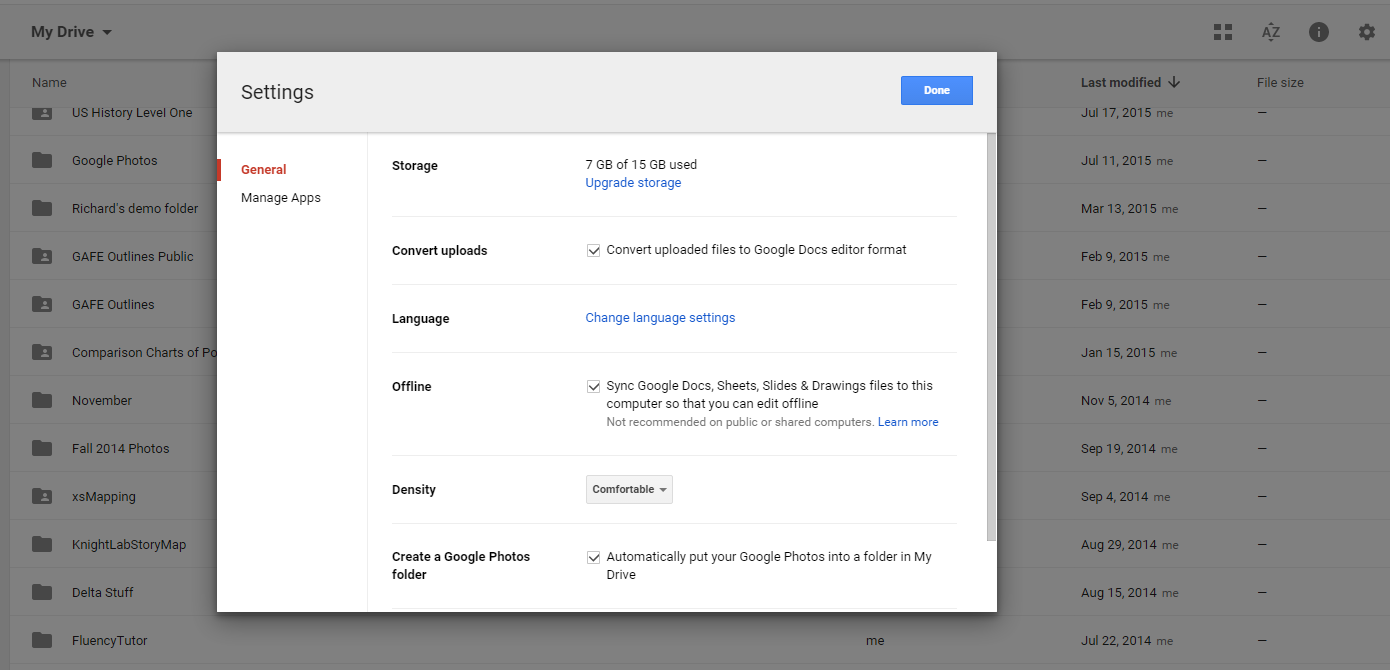
Task: Toggle Google Photos folder checkbox
Action: (593, 557)
